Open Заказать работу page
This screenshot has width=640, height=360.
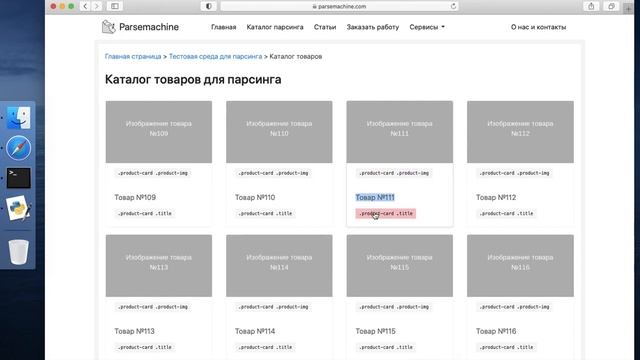(x=373, y=27)
